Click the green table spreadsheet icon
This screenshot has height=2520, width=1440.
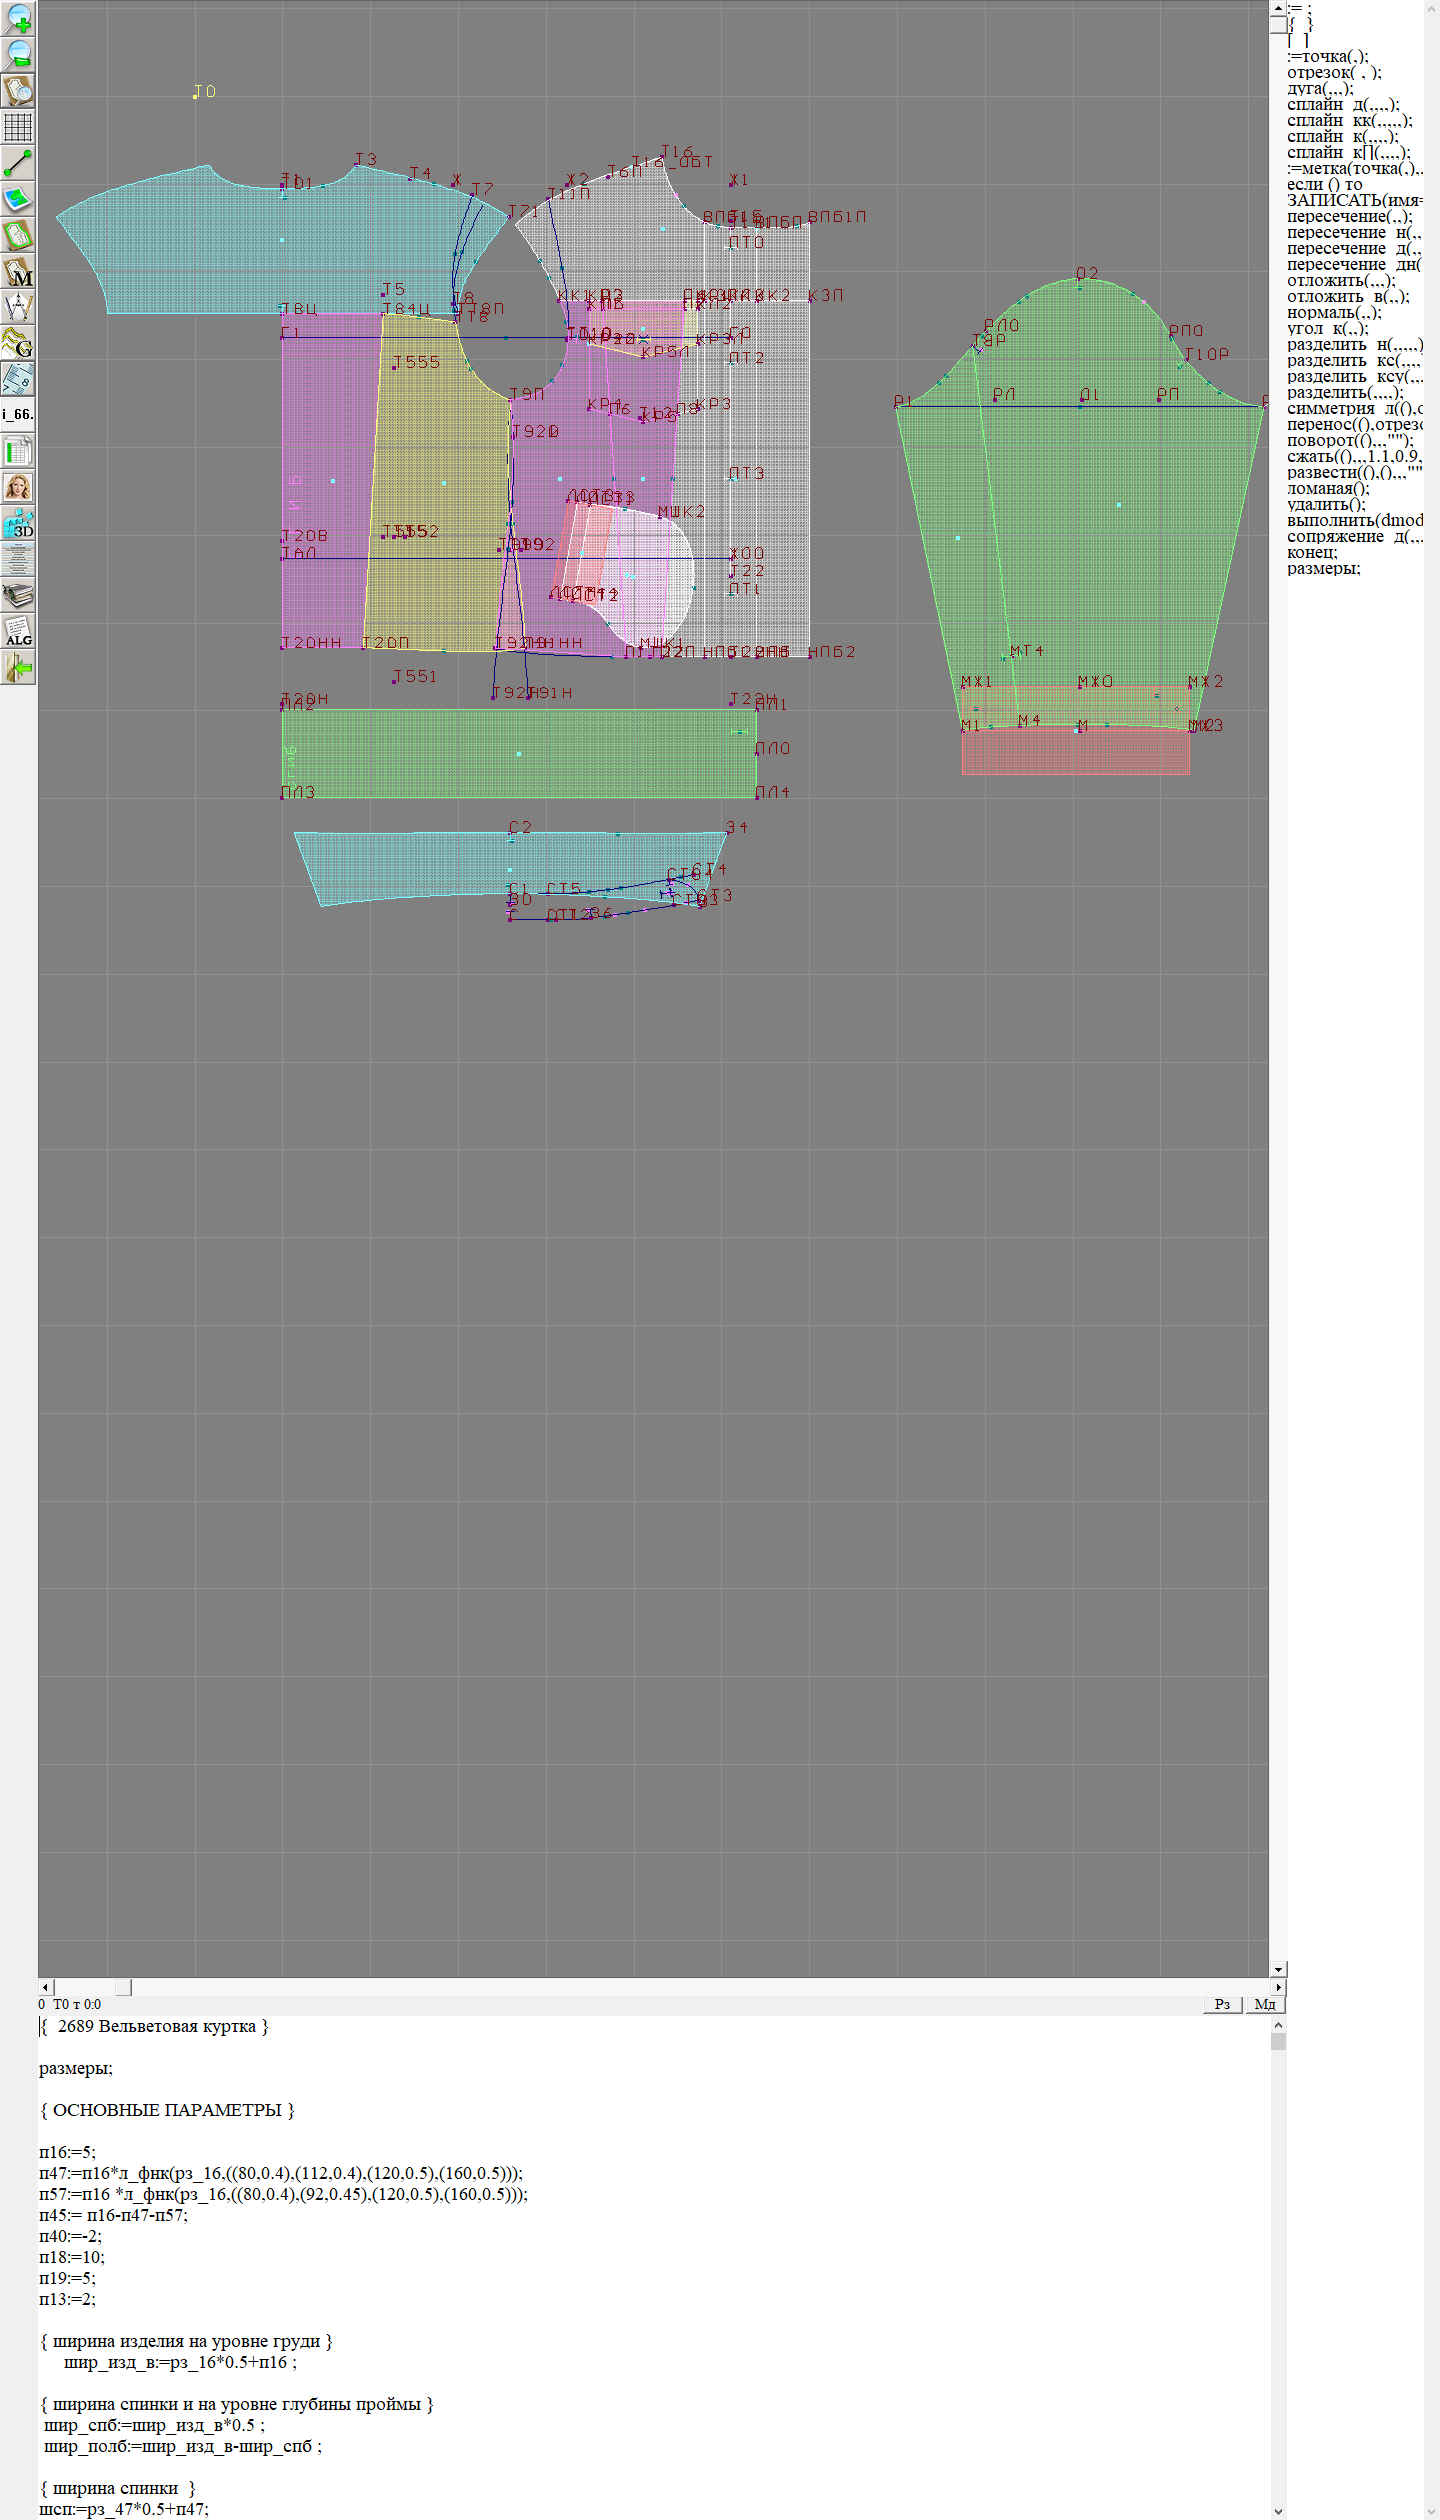[18, 451]
